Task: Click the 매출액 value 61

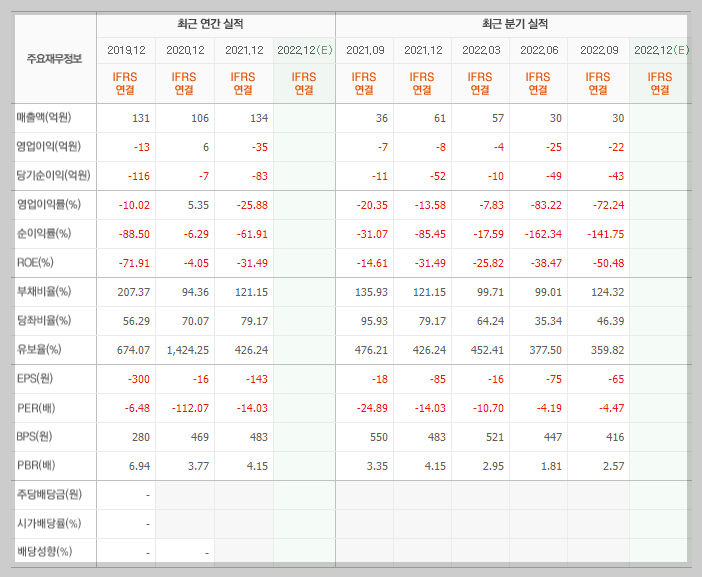Action: click(x=440, y=118)
